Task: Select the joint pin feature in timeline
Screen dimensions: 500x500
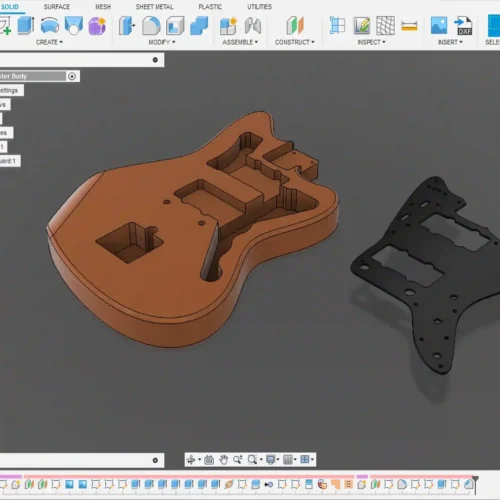Action: point(269,484)
